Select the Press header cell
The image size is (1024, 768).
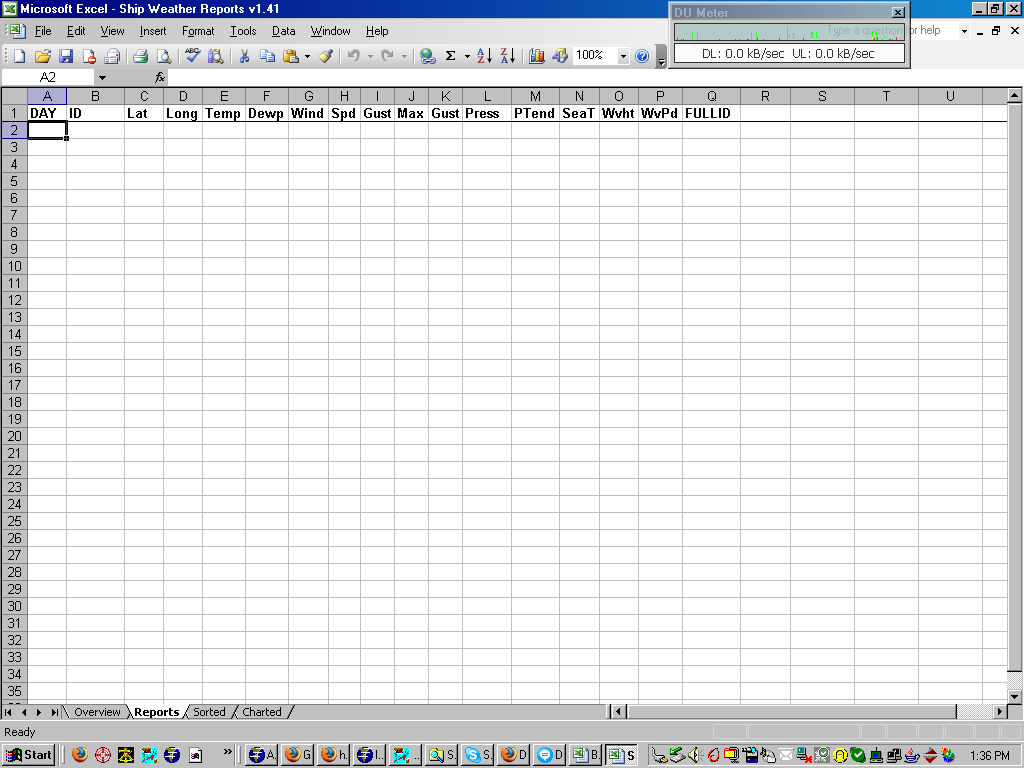click(487, 113)
